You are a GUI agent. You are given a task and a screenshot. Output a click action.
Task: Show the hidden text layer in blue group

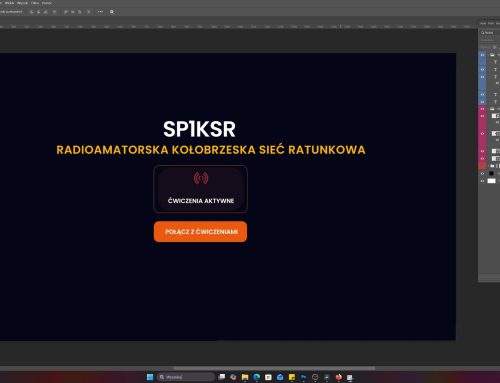pyautogui.click(x=482, y=62)
